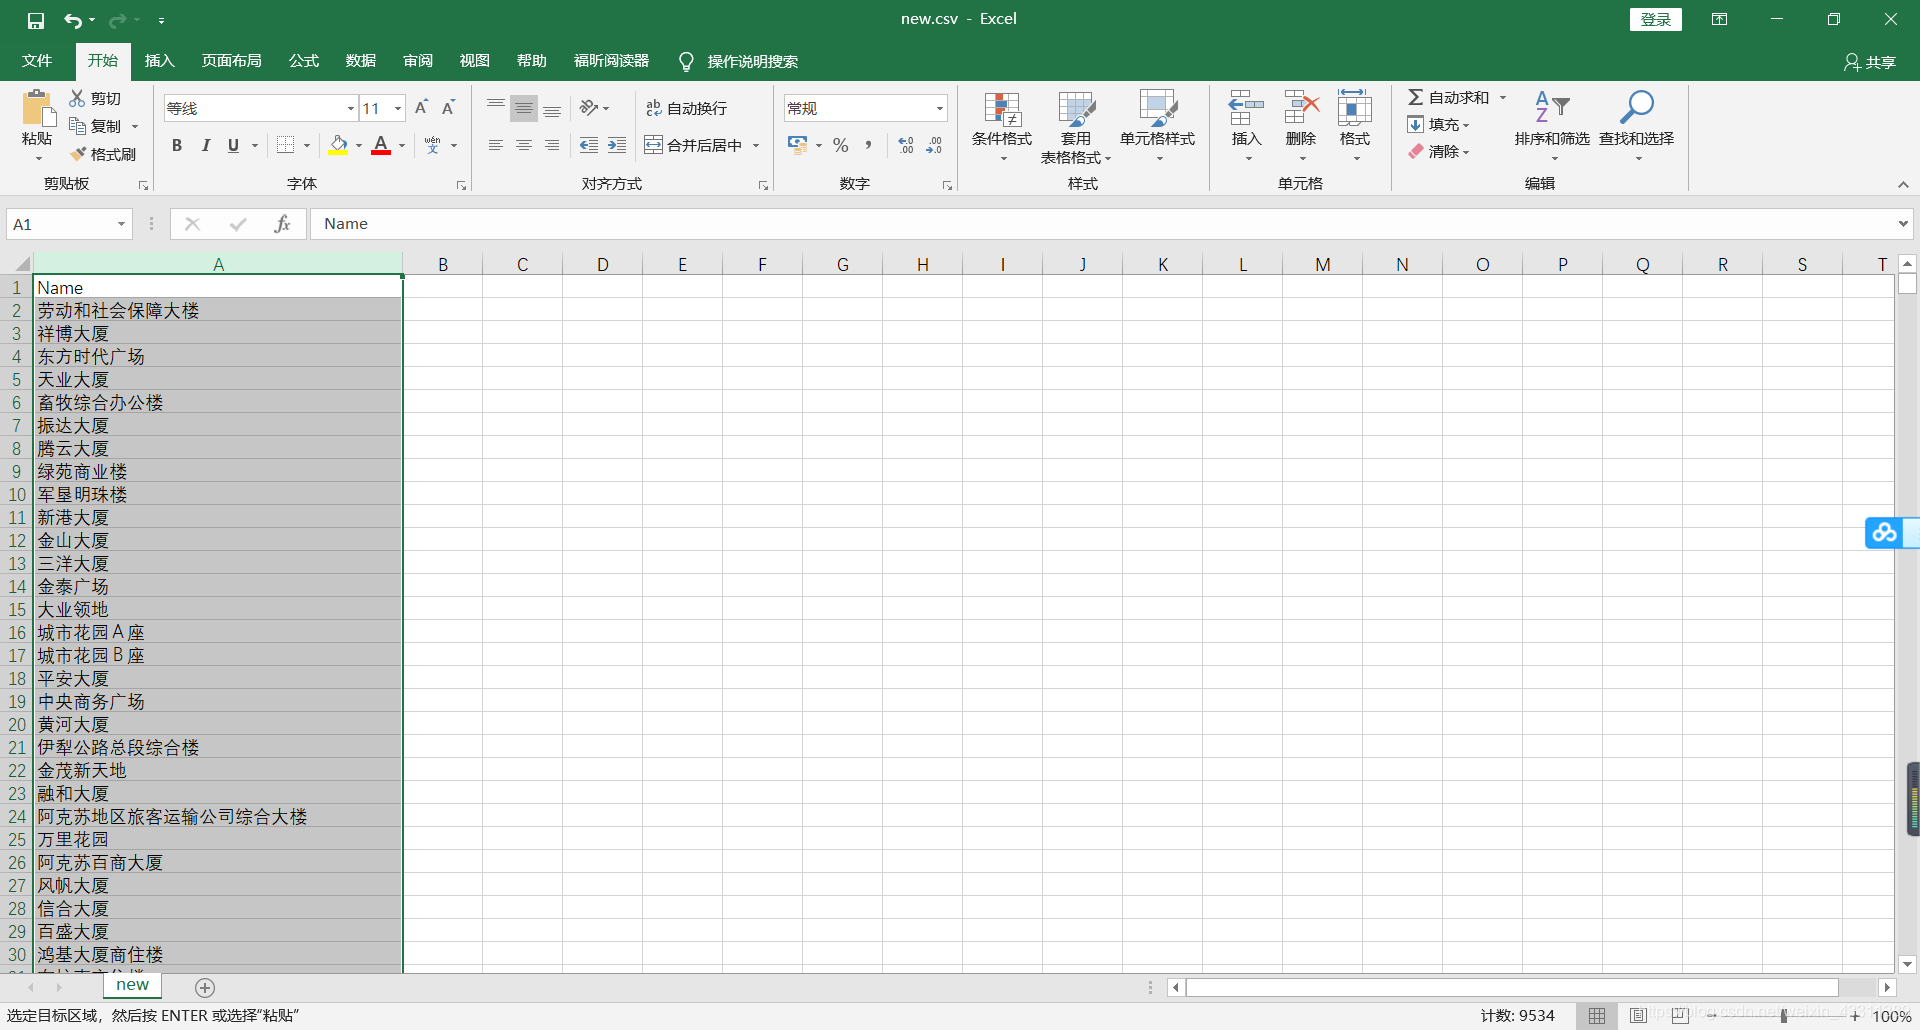Screen dimensions: 1920x1030
Task: Click the Format Painter brush icon
Action: (78, 154)
